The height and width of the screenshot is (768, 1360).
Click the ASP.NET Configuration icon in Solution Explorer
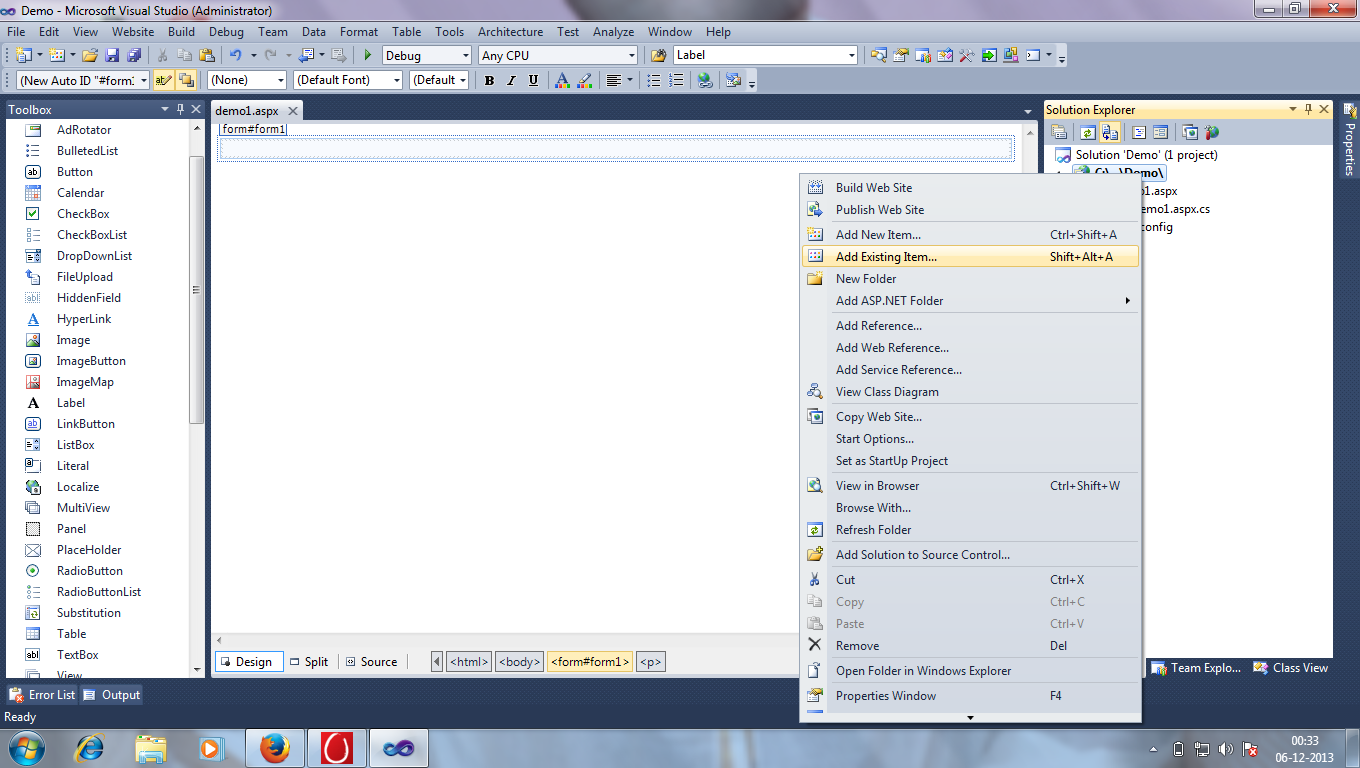1212,132
